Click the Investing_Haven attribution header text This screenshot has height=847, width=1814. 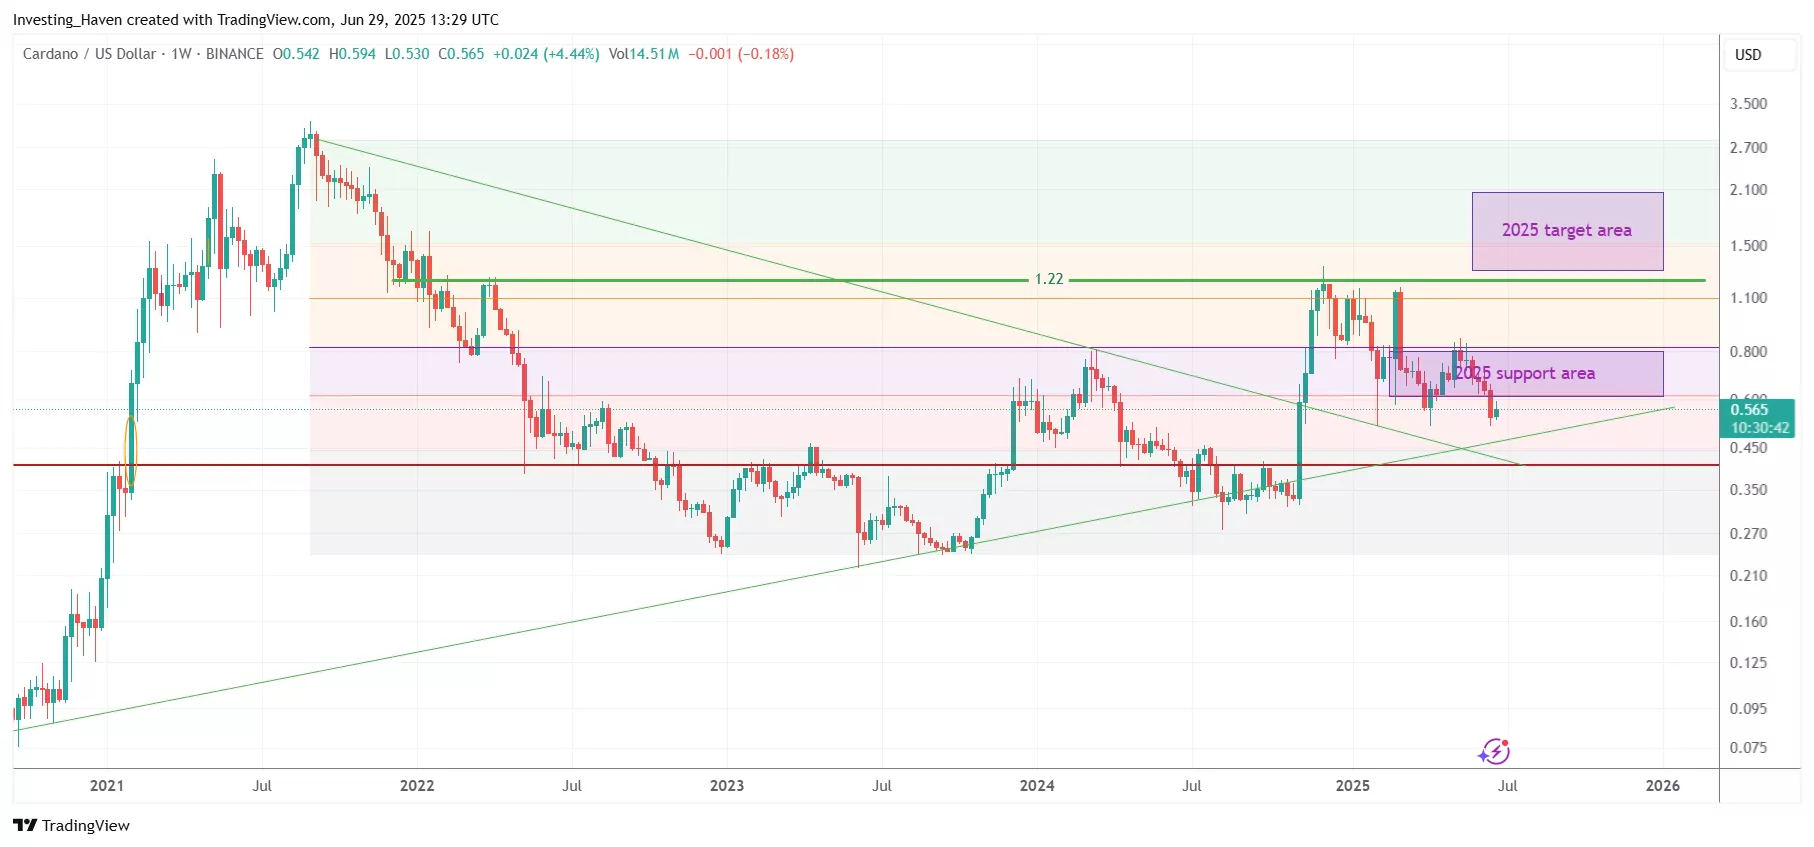point(256,20)
